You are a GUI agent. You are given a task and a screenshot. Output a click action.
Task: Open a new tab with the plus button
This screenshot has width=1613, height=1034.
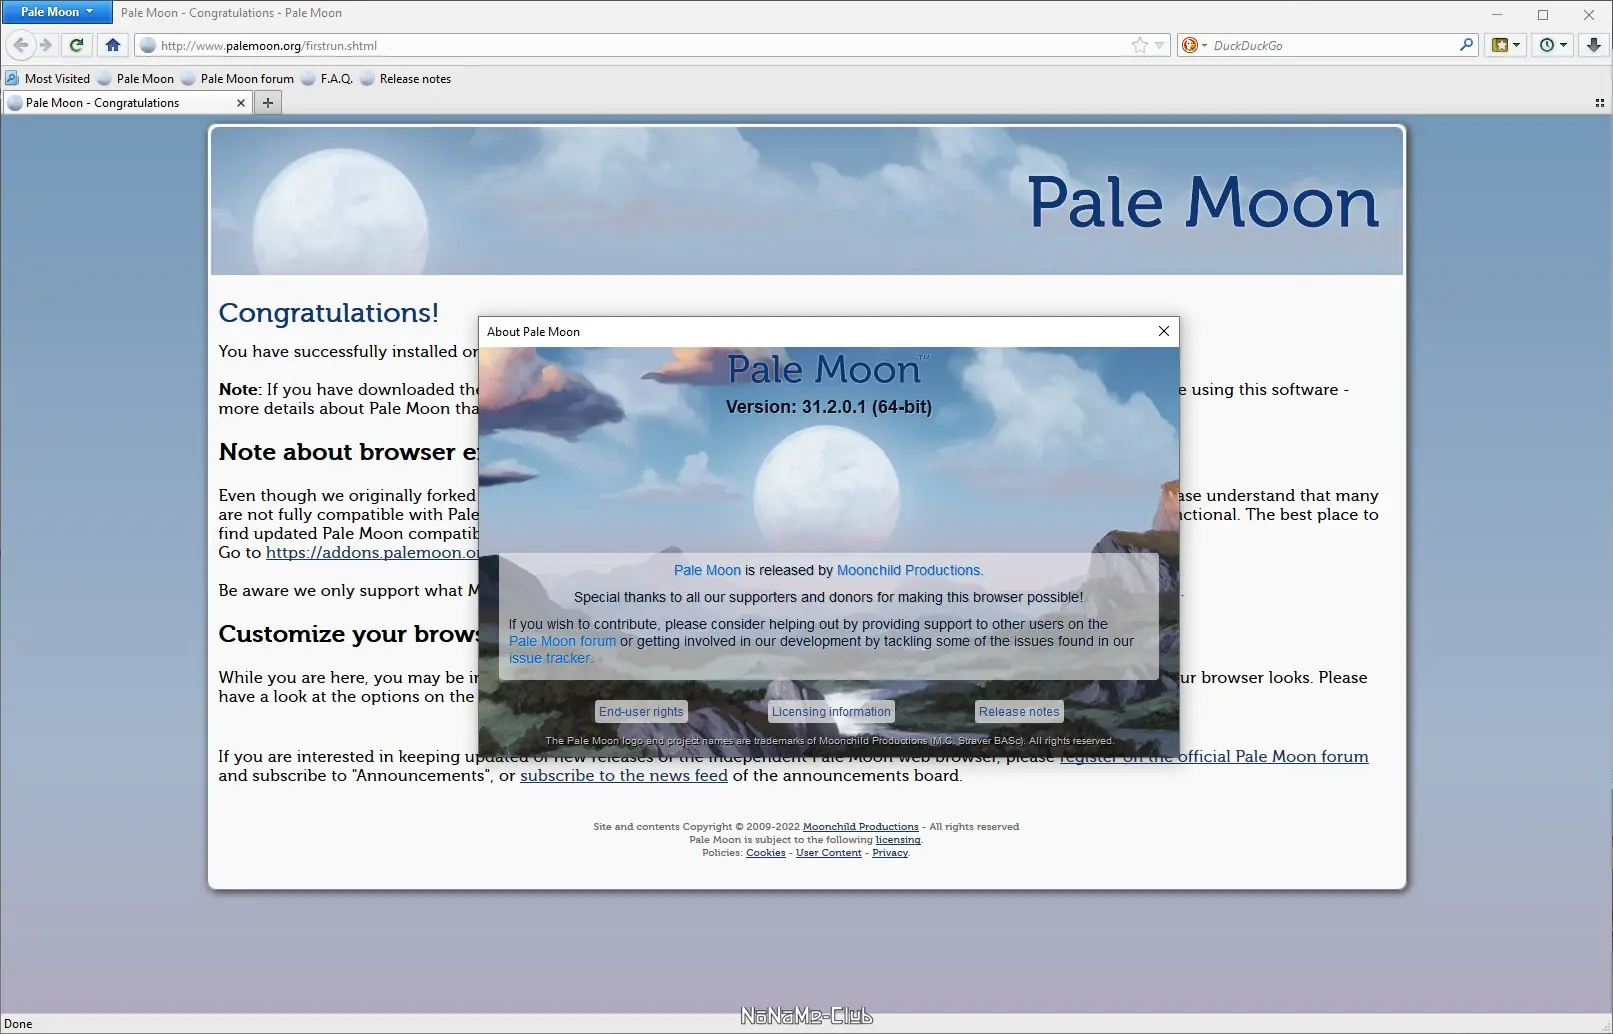tap(267, 102)
